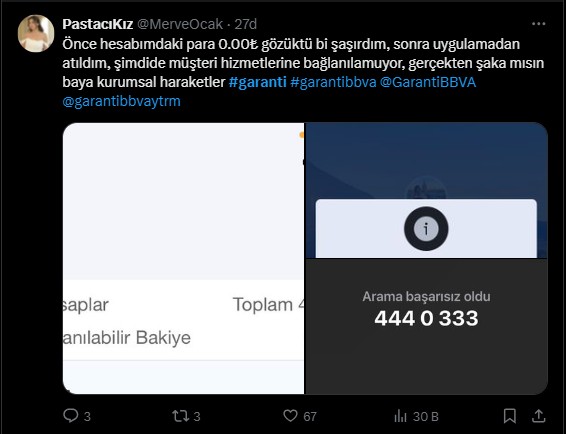Open the left account balance screenshot

[x=183, y=258]
